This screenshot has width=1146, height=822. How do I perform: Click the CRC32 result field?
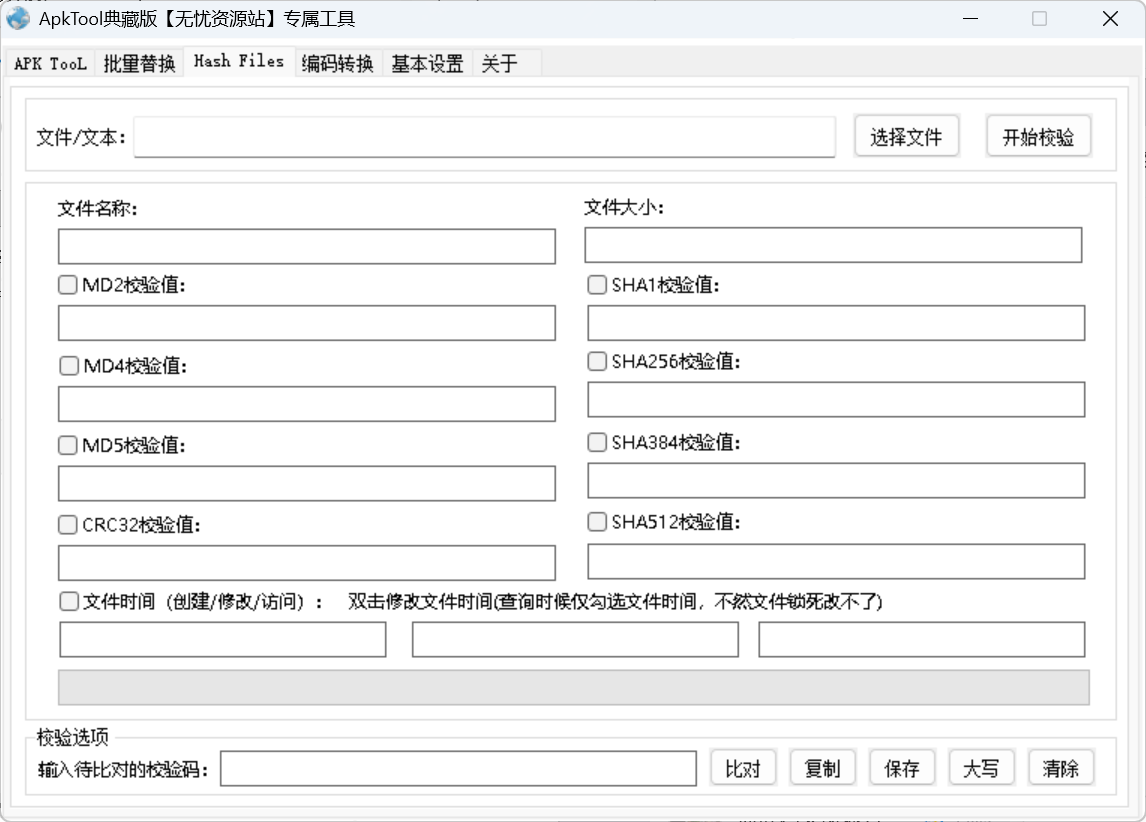[x=307, y=563]
